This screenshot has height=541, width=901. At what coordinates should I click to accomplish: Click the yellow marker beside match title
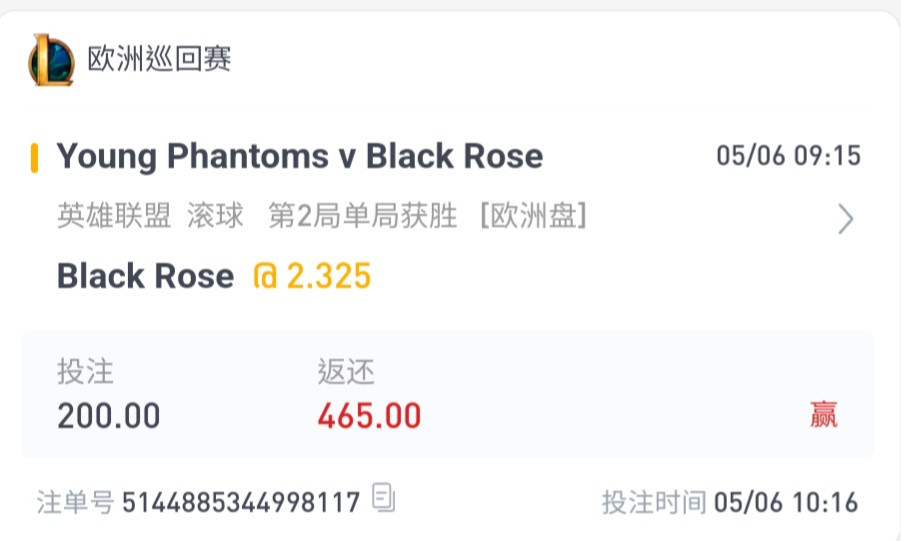pyautogui.click(x=34, y=158)
